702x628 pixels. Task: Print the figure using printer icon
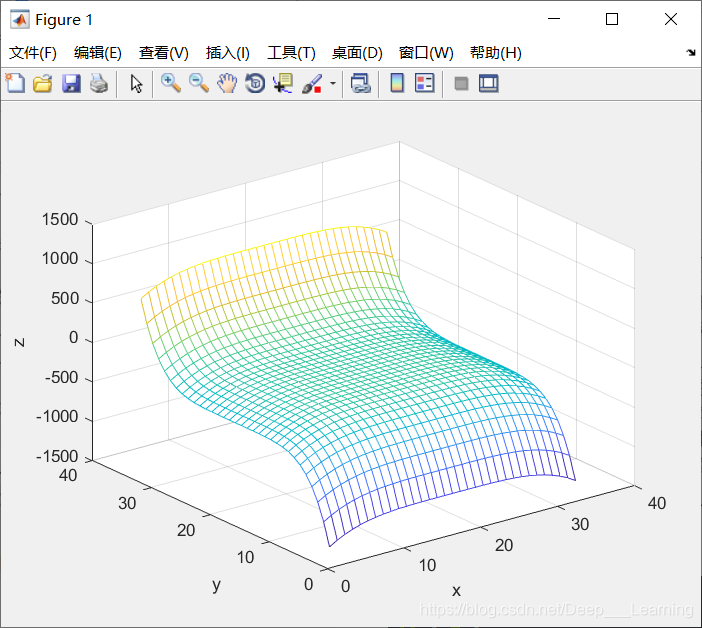99,83
